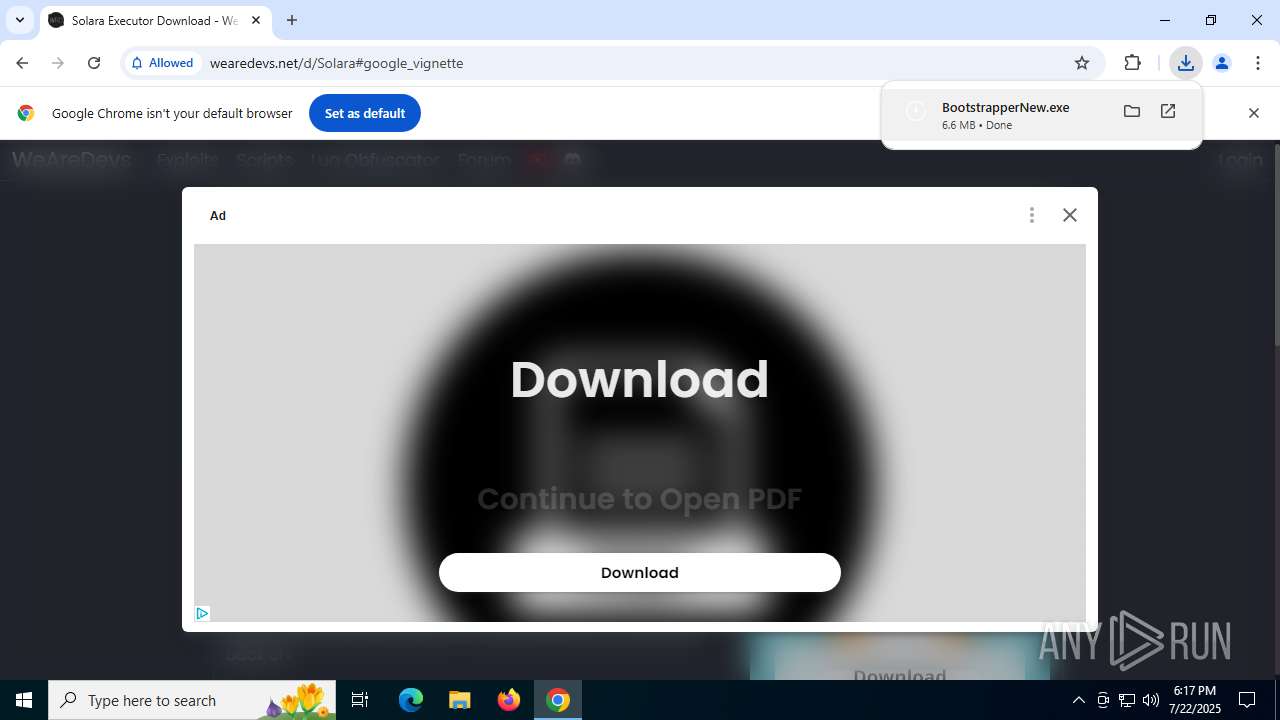Click the browser forward arrow

point(58,63)
